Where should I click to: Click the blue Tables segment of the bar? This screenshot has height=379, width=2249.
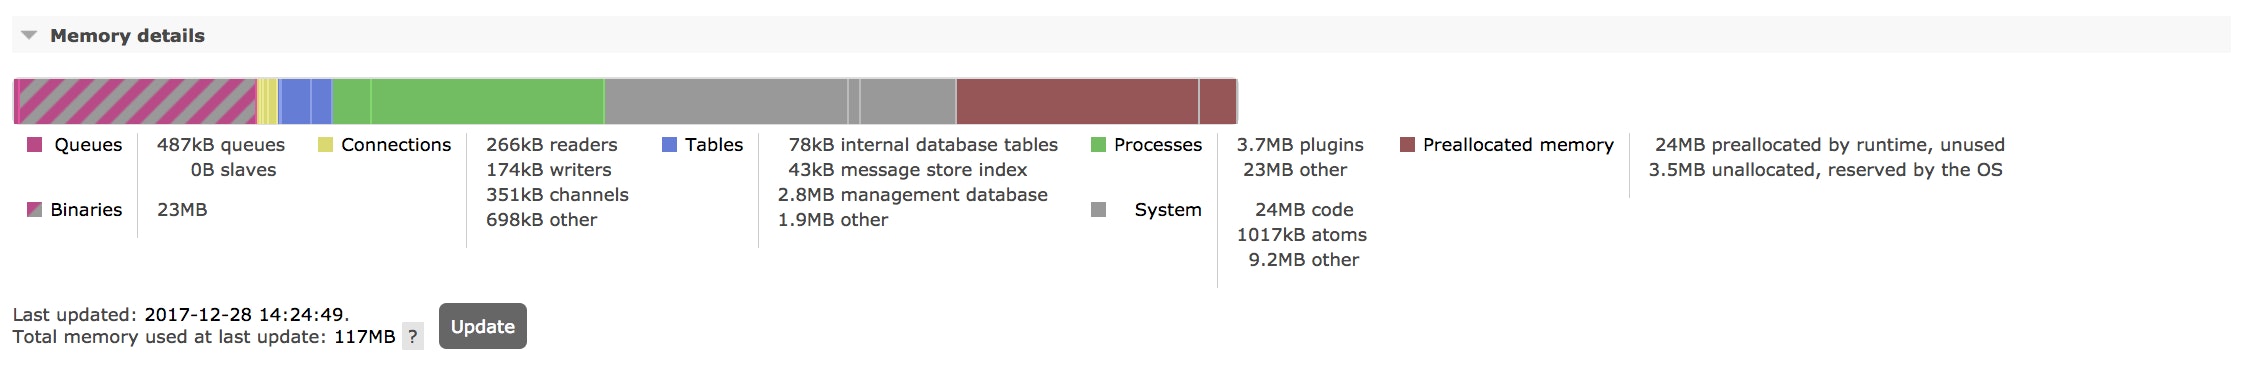(x=305, y=101)
